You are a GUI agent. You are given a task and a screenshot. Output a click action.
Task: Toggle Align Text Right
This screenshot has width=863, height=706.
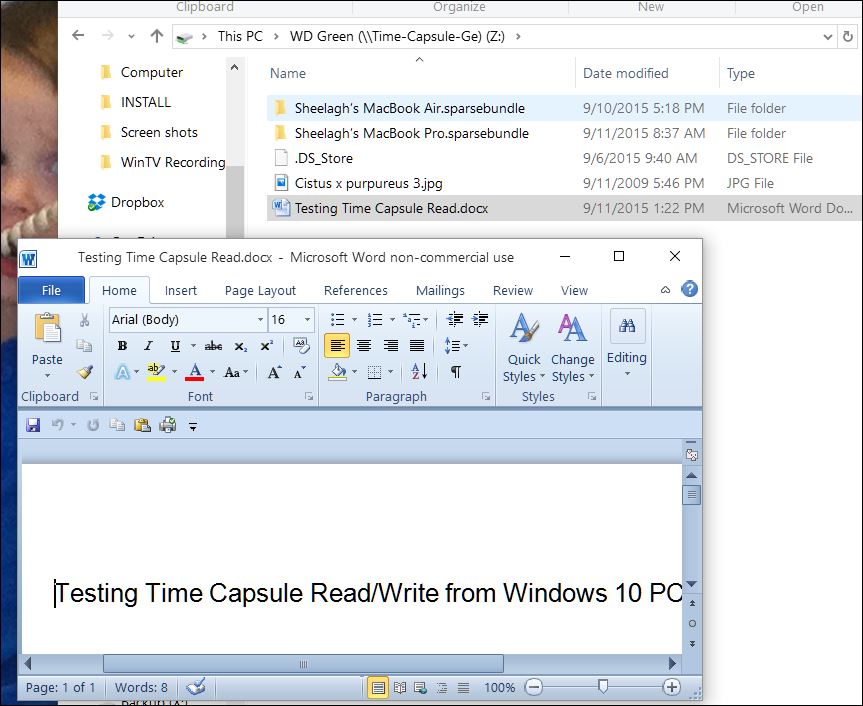coord(391,346)
